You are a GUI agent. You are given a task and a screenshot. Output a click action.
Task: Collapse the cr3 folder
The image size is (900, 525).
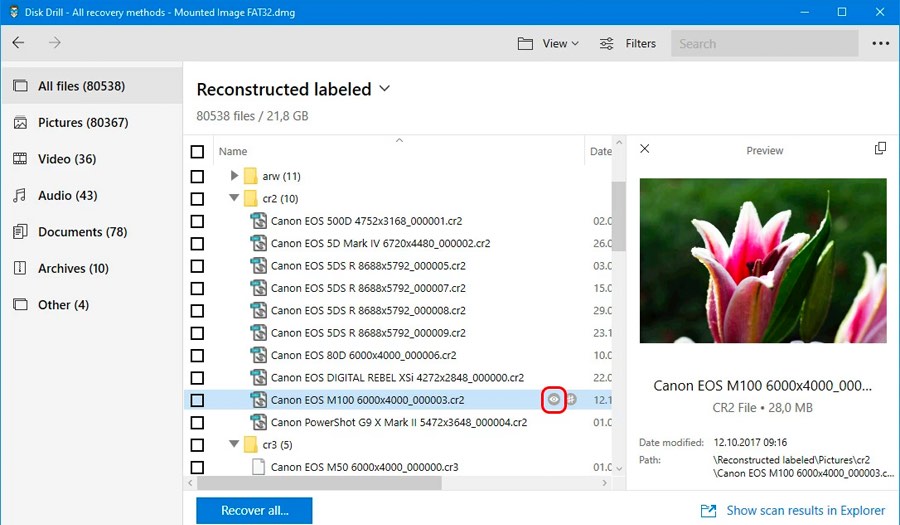tap(235, 444)
